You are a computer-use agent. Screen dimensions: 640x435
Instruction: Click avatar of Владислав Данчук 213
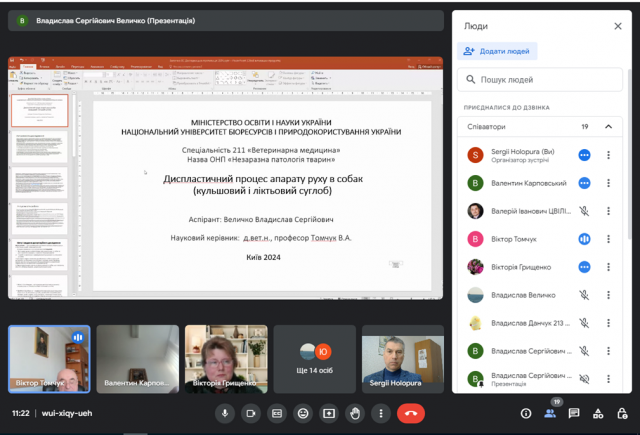[x=475, y=323]
